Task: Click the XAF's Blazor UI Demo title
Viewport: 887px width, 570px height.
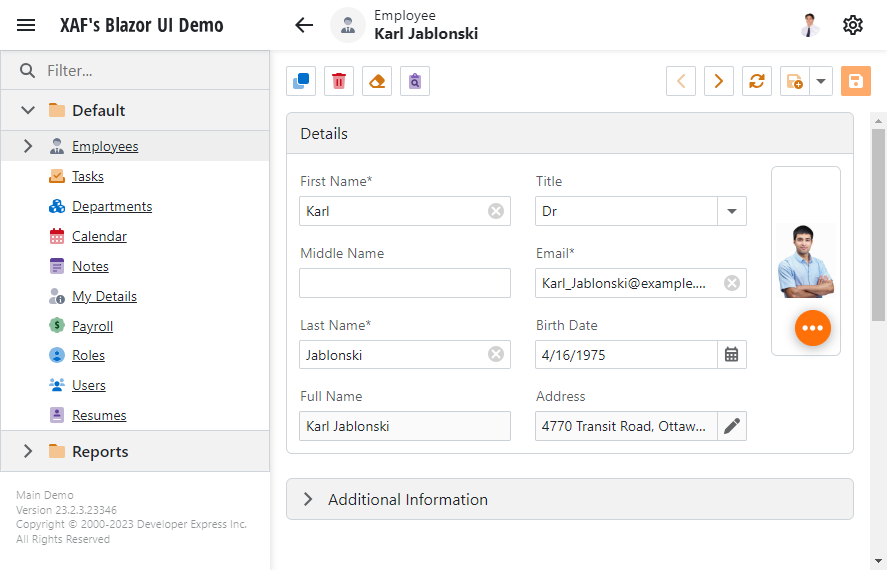Action: pyautogui.click(x=142, y=25)
